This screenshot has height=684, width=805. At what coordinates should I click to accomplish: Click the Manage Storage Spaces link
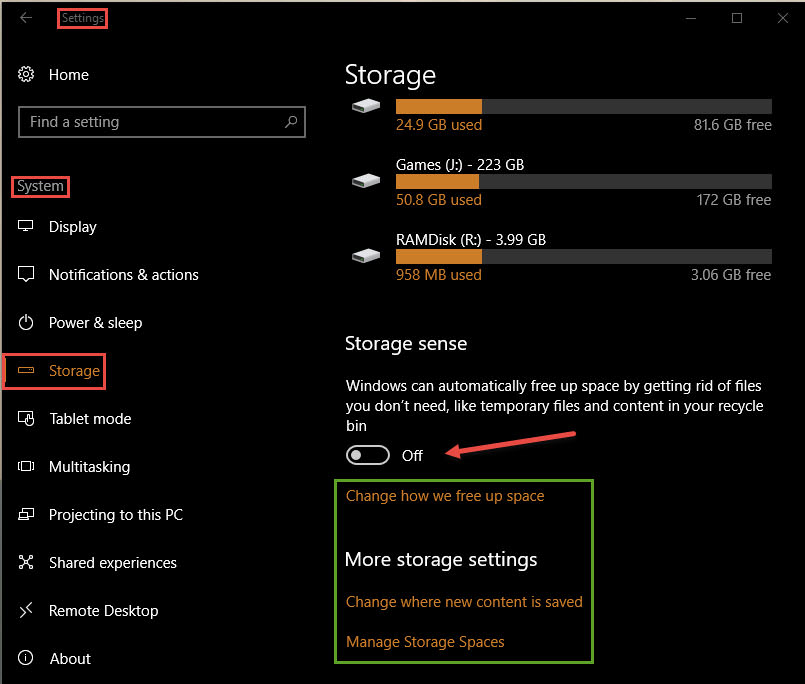425,642
